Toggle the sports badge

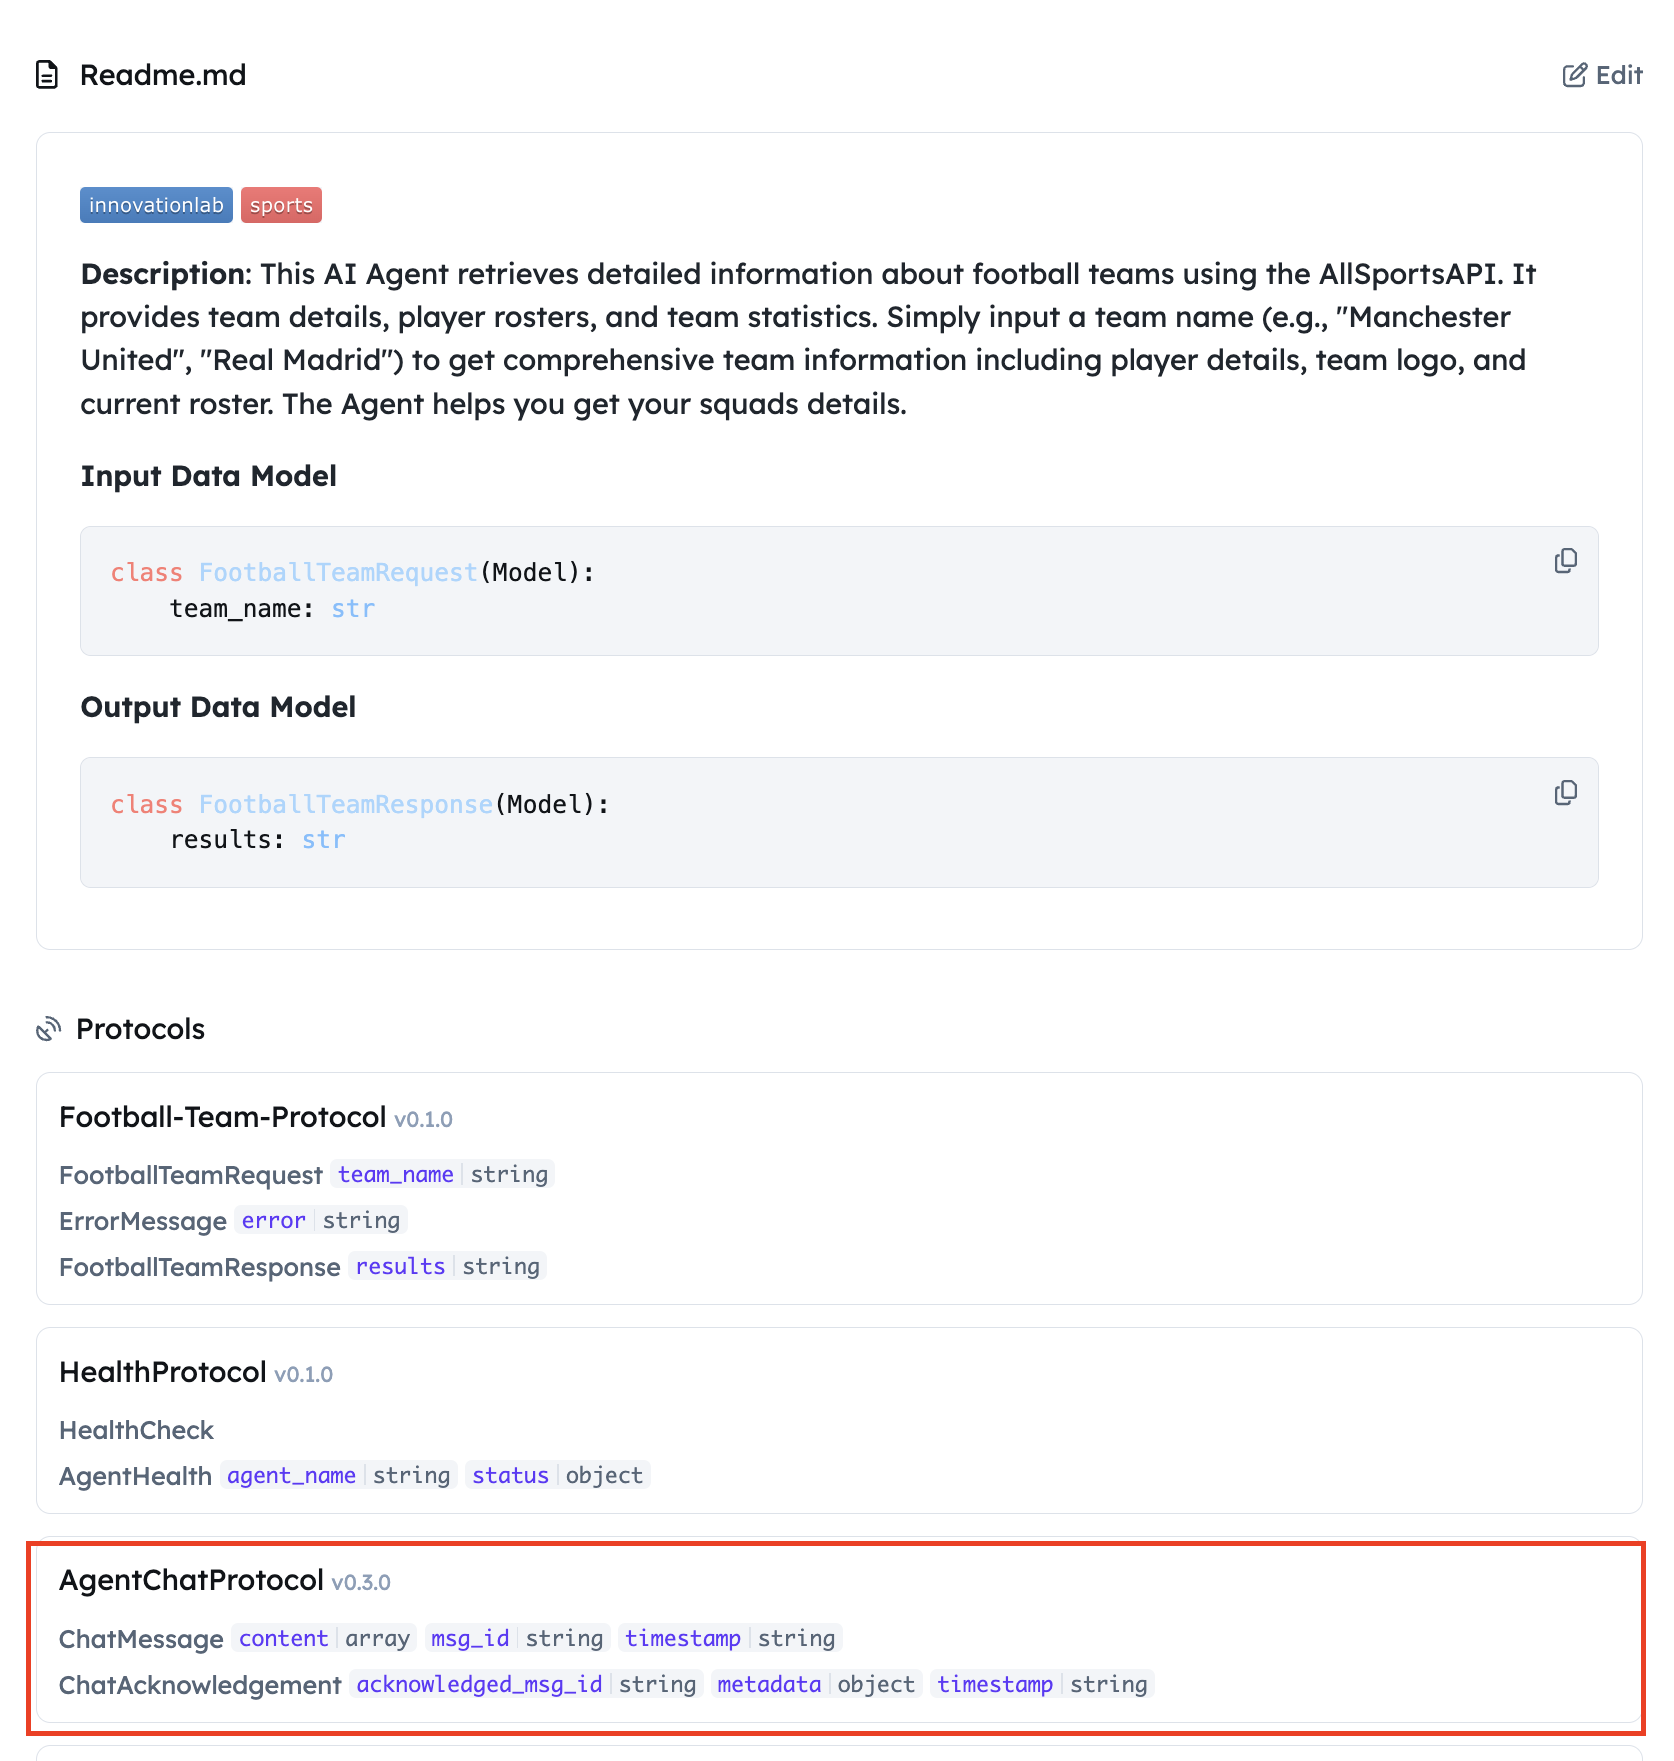[x=281, y=204]
